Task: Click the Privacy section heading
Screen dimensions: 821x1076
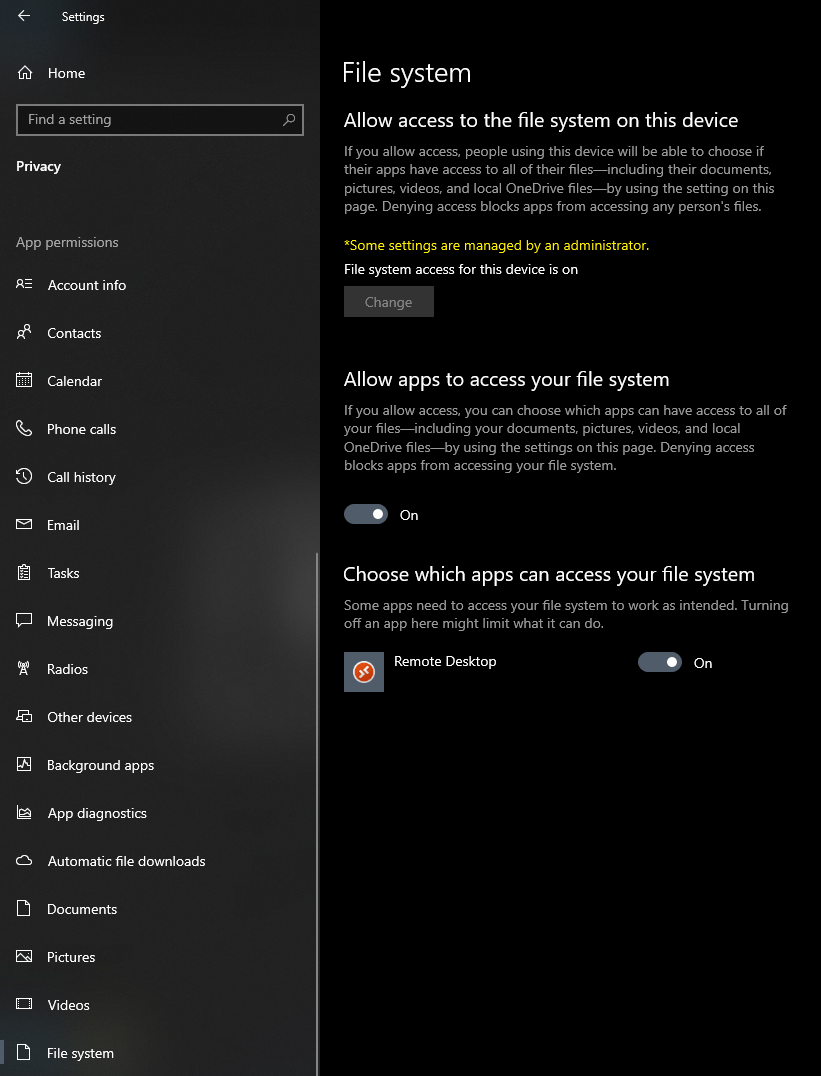Action: pyautogui.click(x=38, y=166)
